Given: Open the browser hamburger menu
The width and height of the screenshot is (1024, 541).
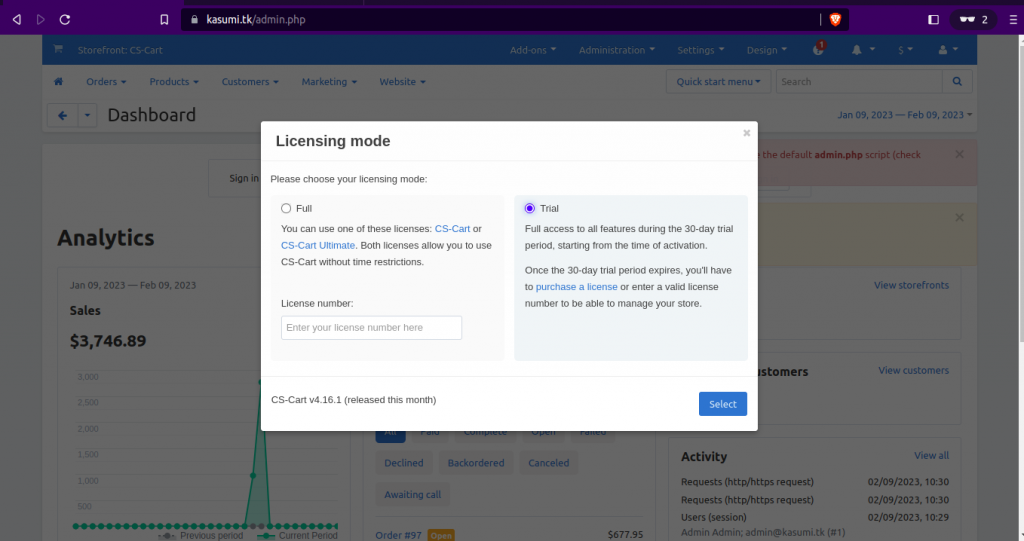Looking at the screenshot, I should coord(1013,20).
